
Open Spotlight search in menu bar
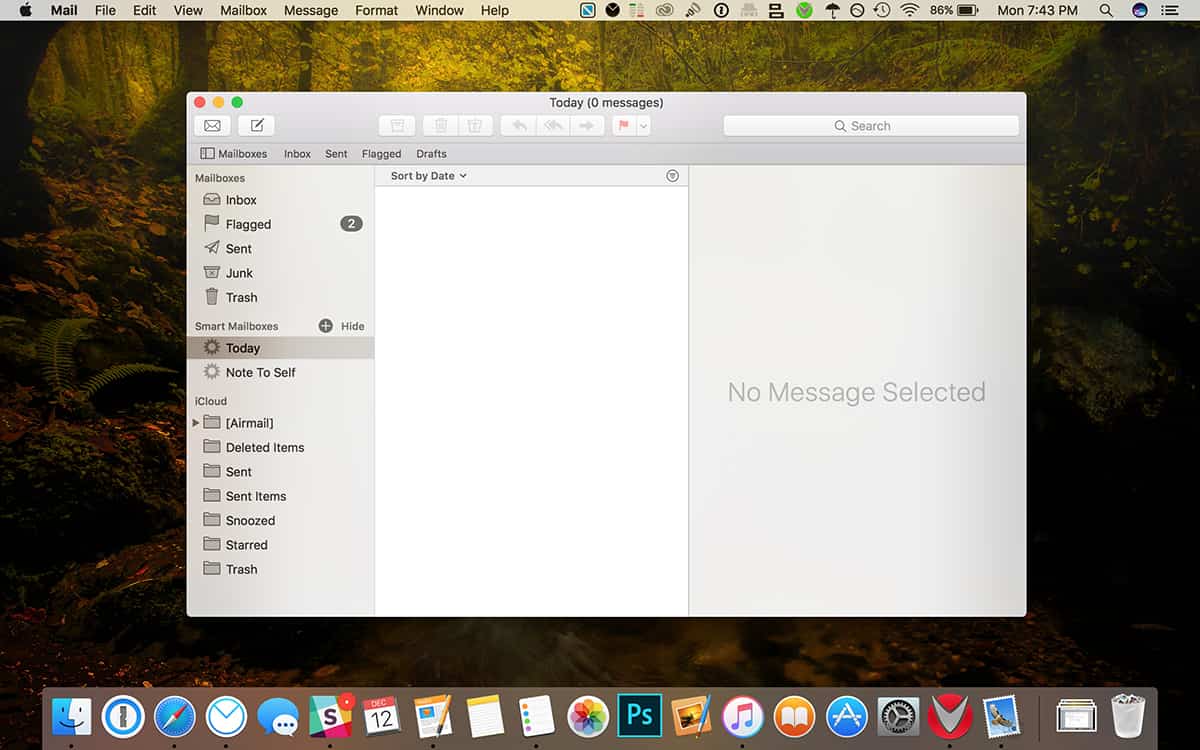(1106, 10)
